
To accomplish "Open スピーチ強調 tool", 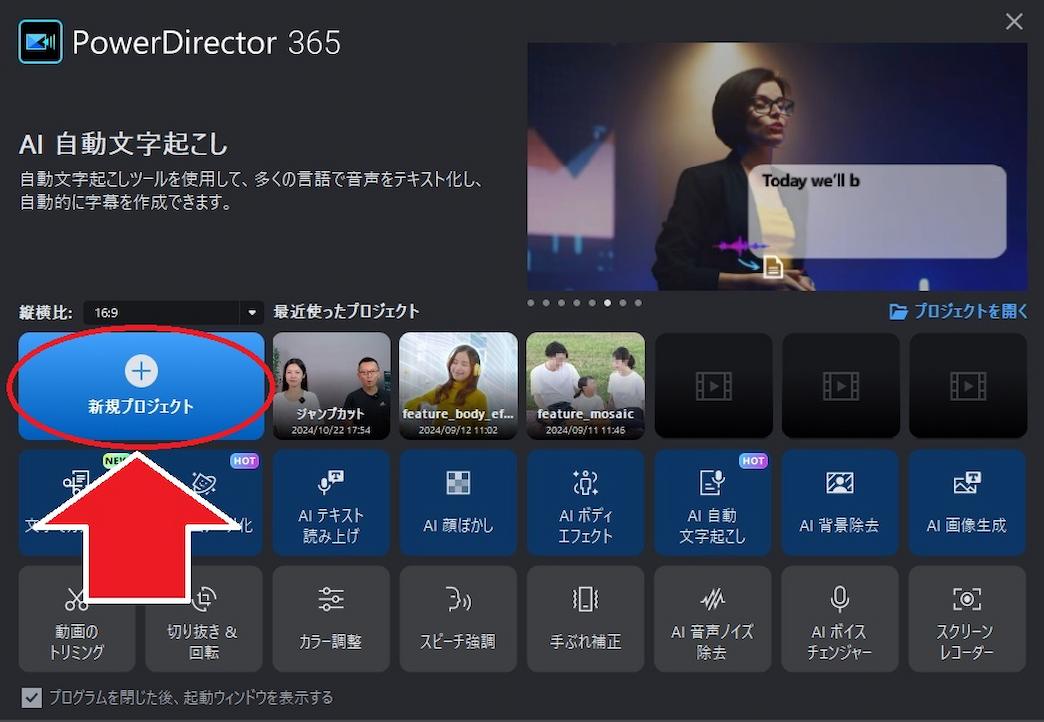I will (x=458, y=619).
